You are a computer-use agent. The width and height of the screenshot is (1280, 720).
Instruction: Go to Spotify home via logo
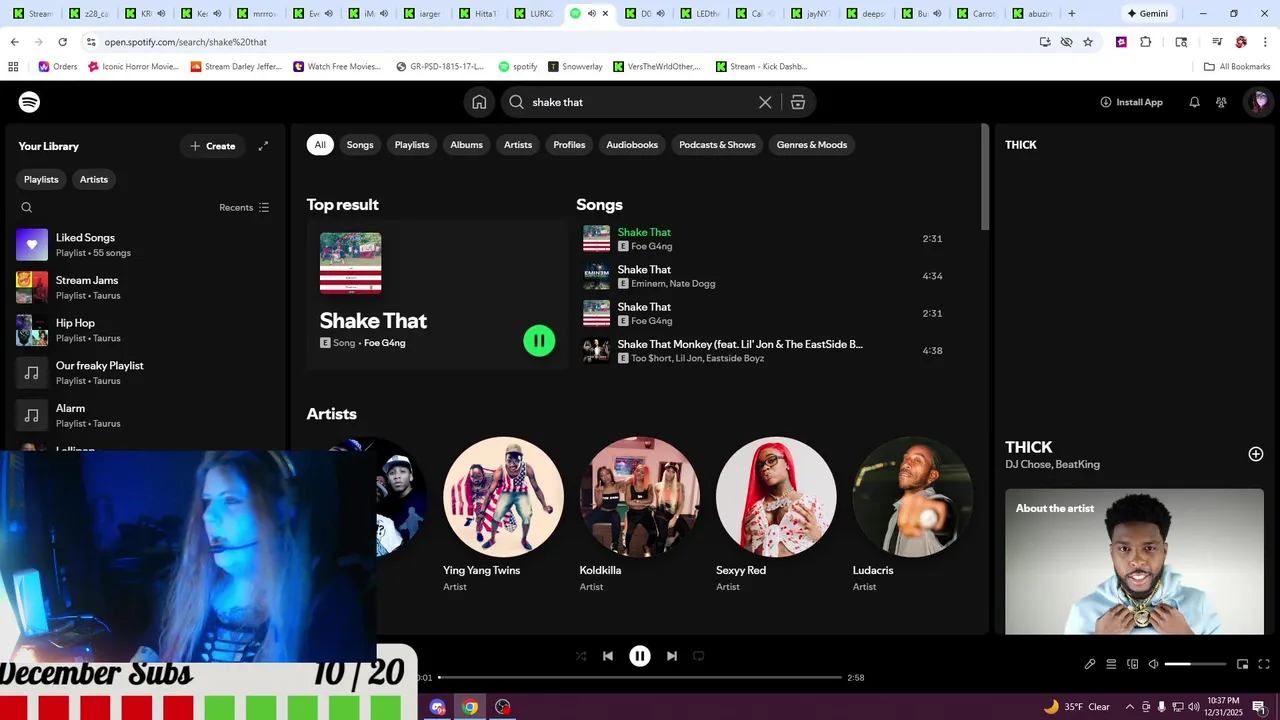(x=29, y=102)
